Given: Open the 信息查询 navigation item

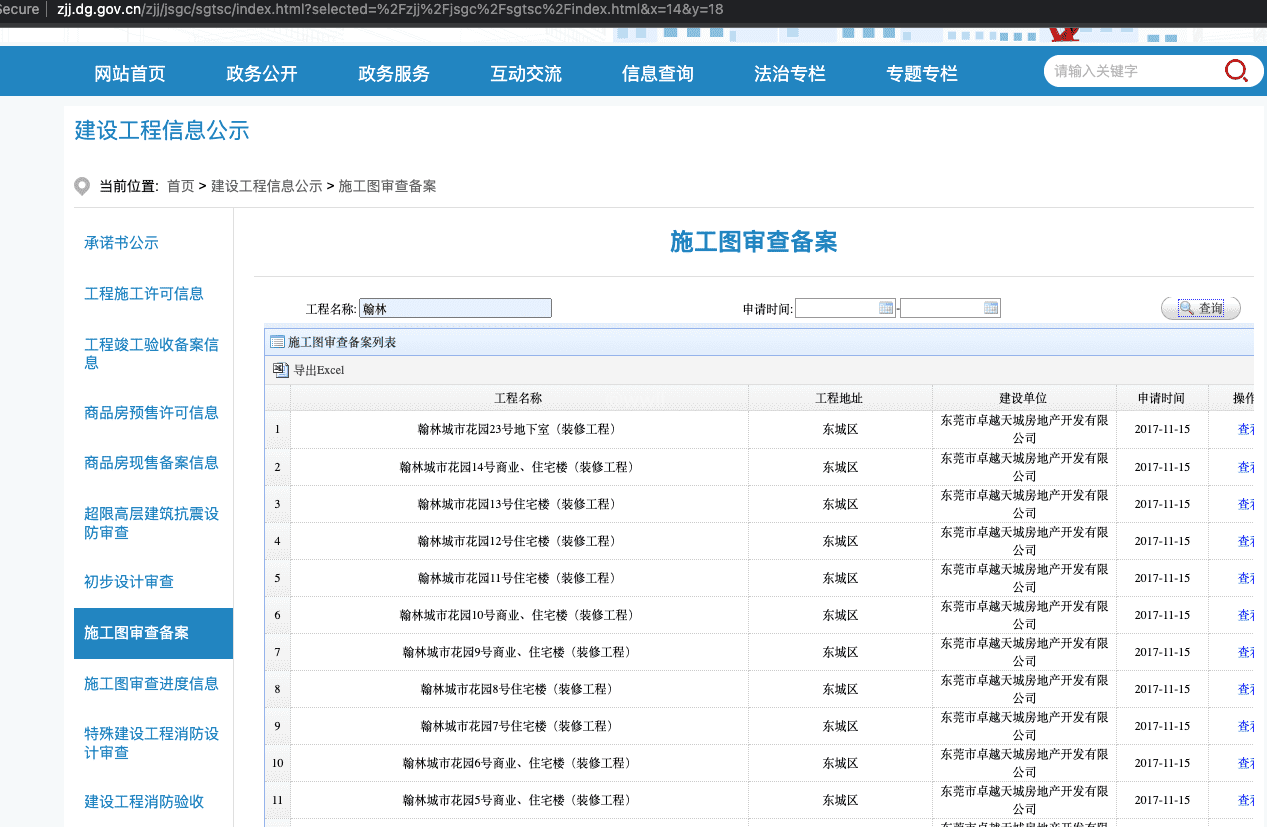Looking at the screenshot, I should click(658, 74).
